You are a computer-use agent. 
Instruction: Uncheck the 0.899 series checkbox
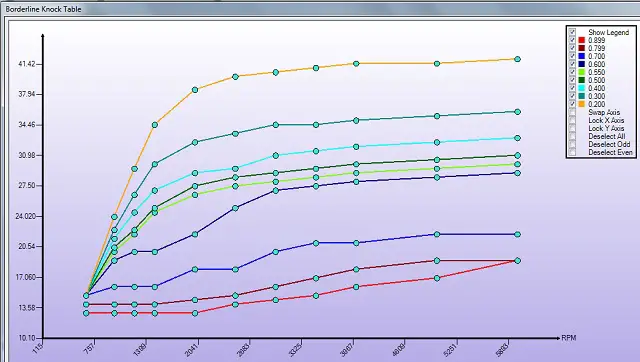coord(572,40)
